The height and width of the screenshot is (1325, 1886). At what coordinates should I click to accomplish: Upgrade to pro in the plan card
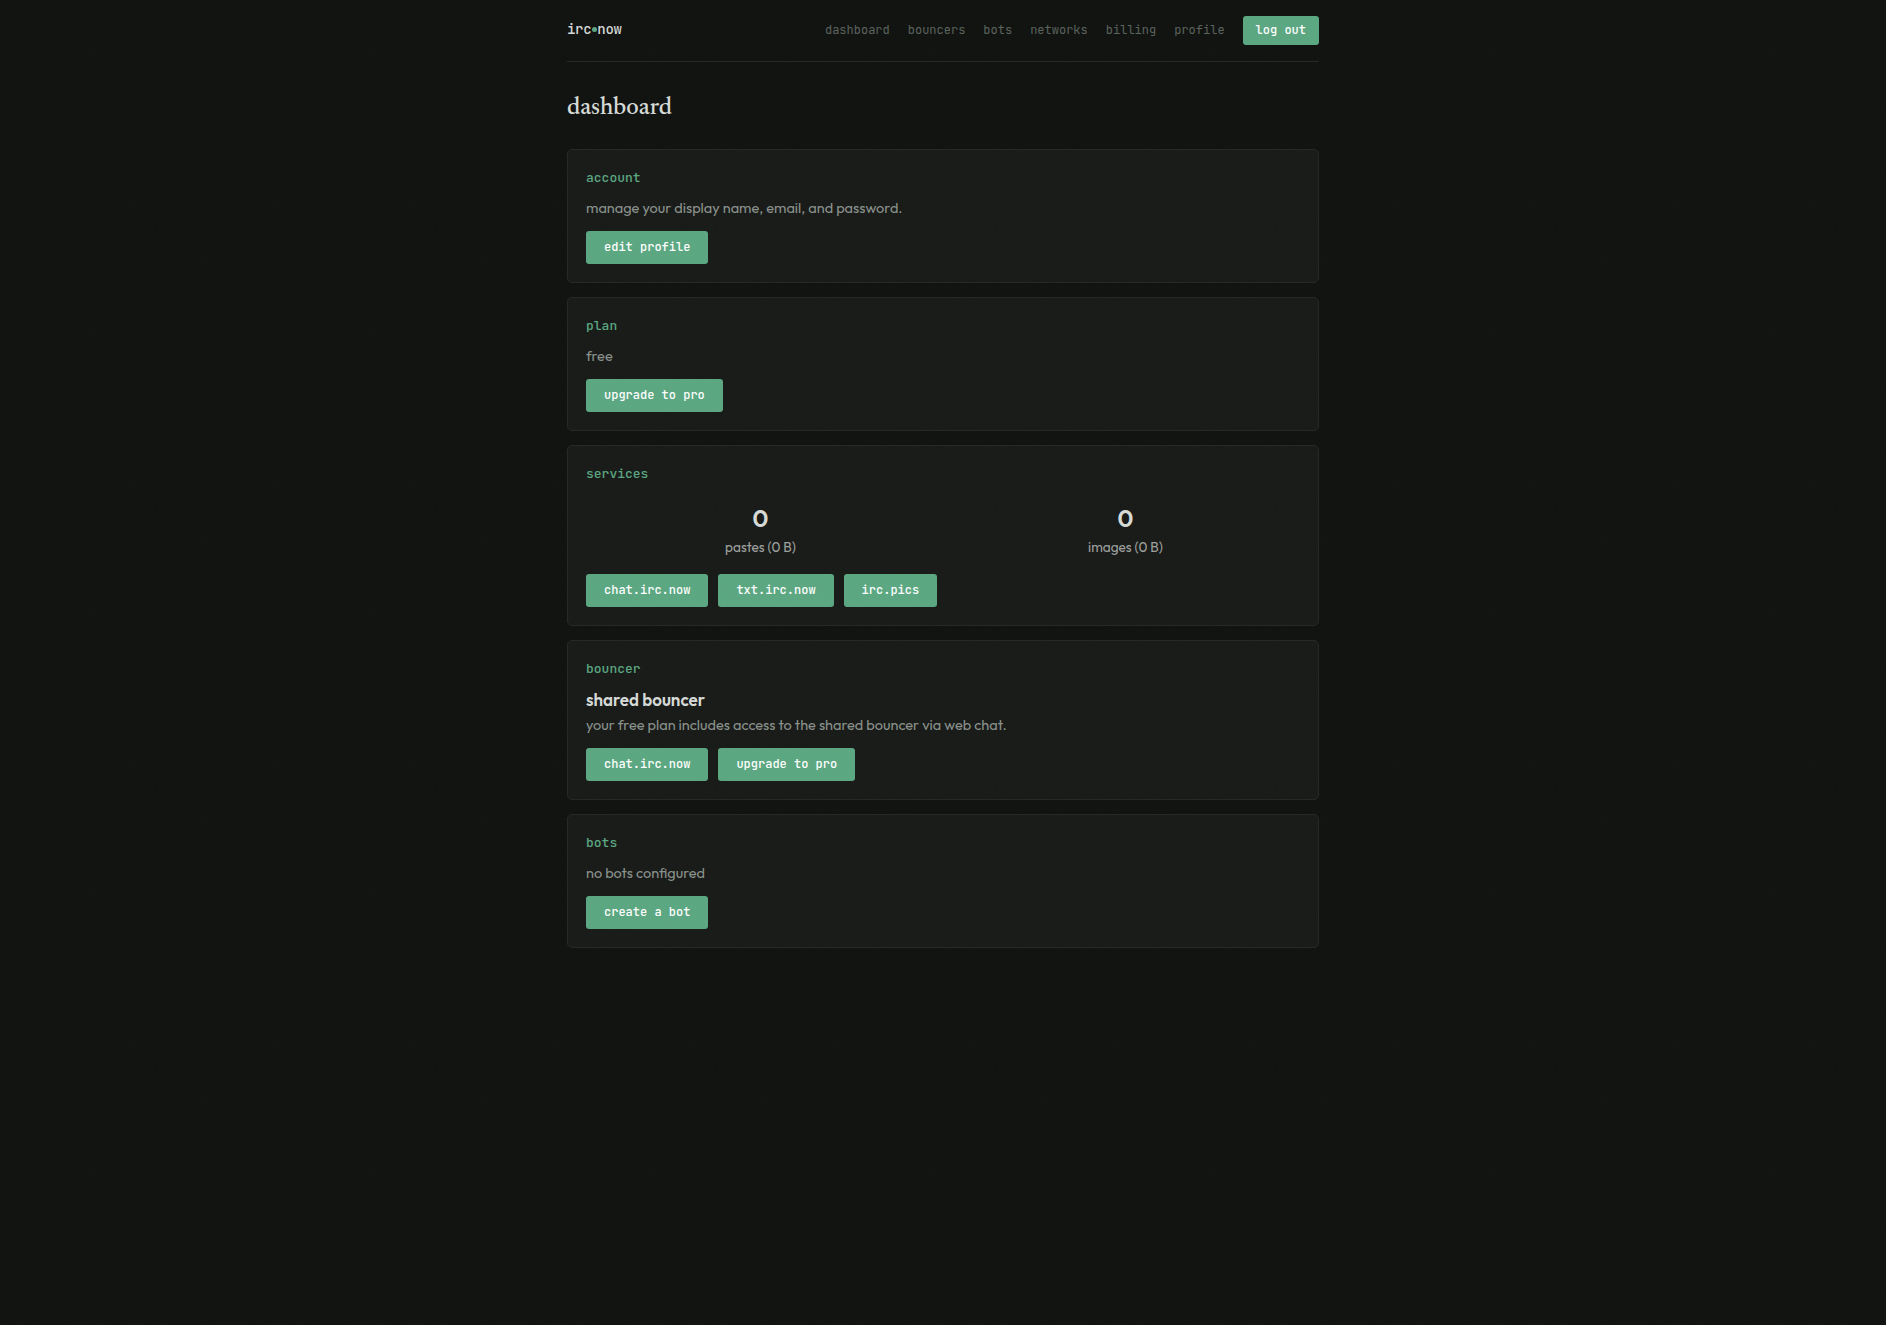[x=654, y=395]
